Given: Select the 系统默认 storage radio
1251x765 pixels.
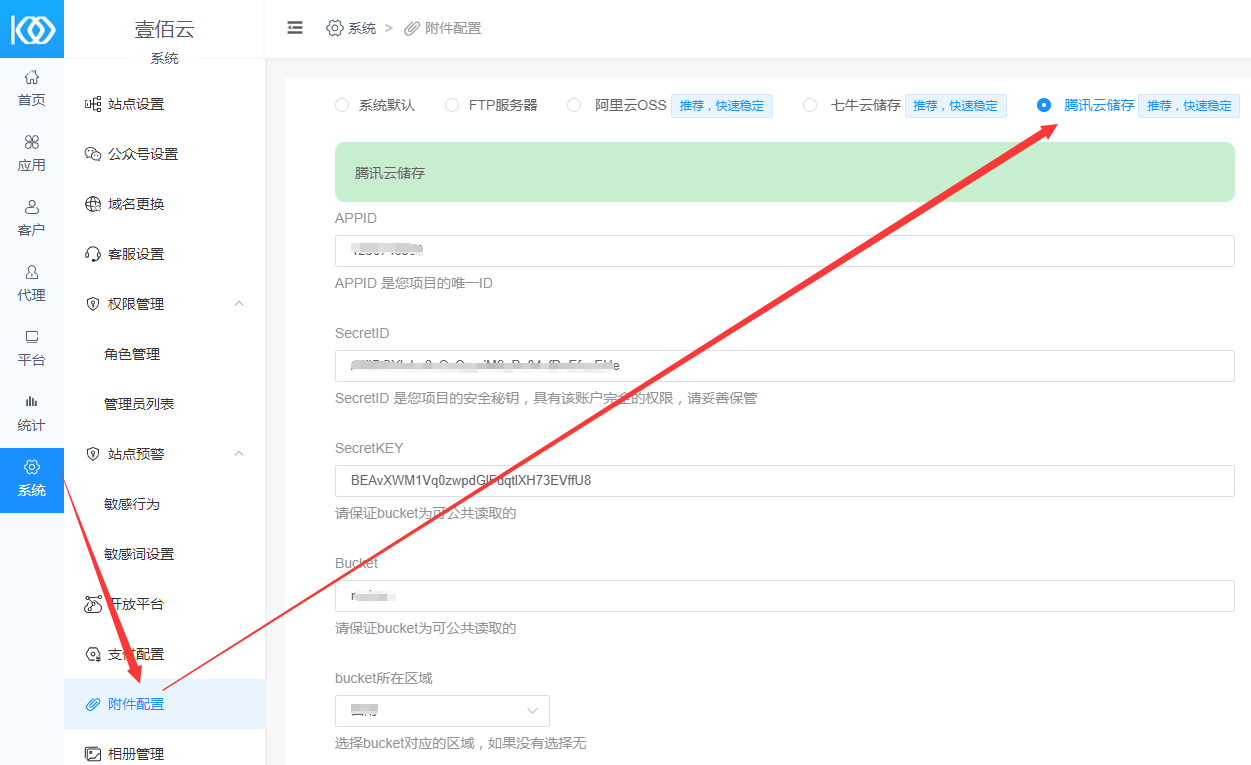Looking at the screenshot, I should coord(342,105).
